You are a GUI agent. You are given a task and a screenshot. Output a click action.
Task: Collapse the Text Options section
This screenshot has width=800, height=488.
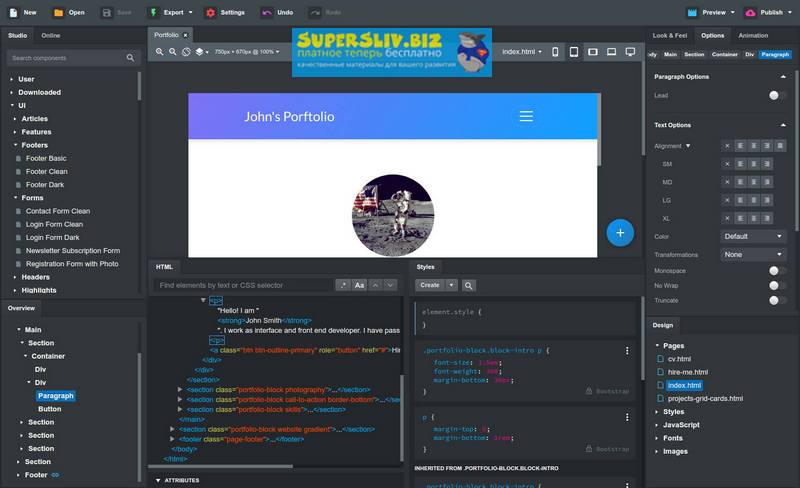coord(783,125)
